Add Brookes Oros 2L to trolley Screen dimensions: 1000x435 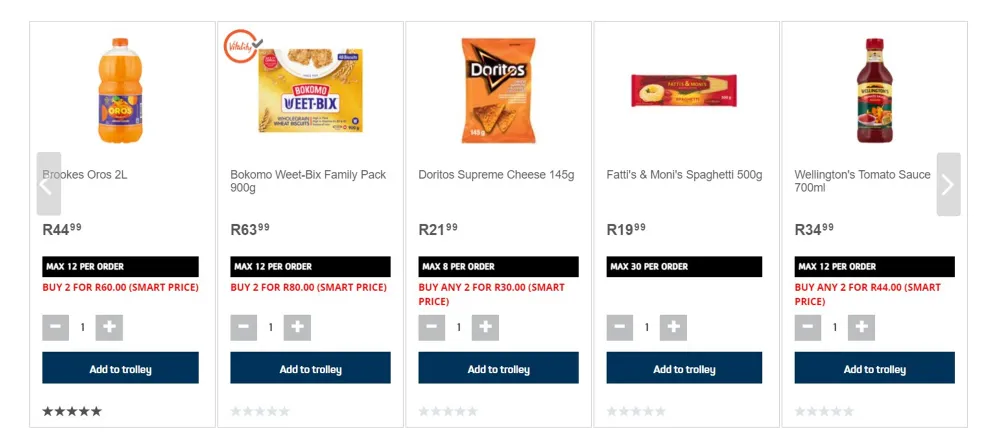click(120, 368)
